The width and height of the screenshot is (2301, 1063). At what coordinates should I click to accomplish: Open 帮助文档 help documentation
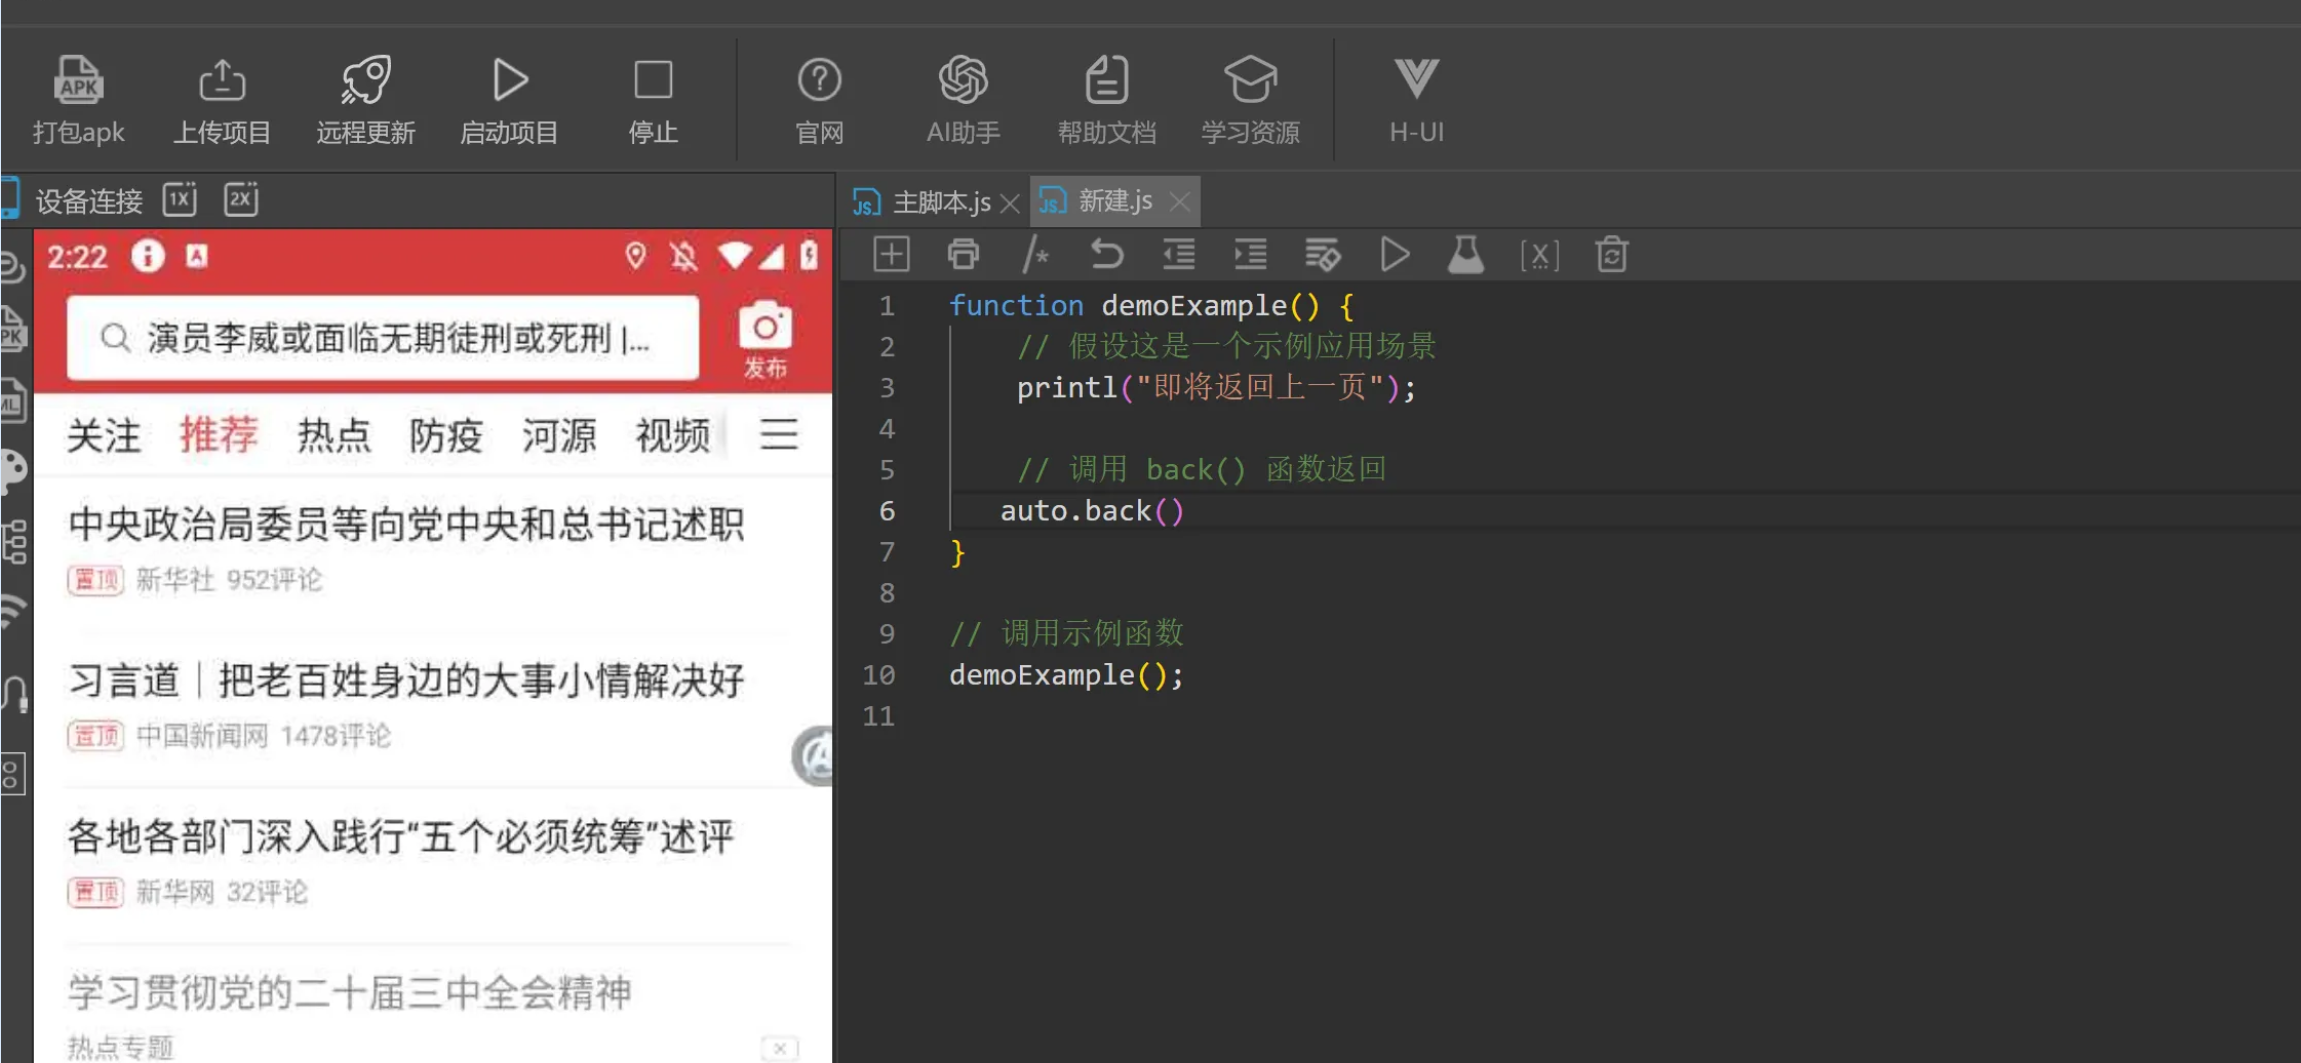point(1107,100)
